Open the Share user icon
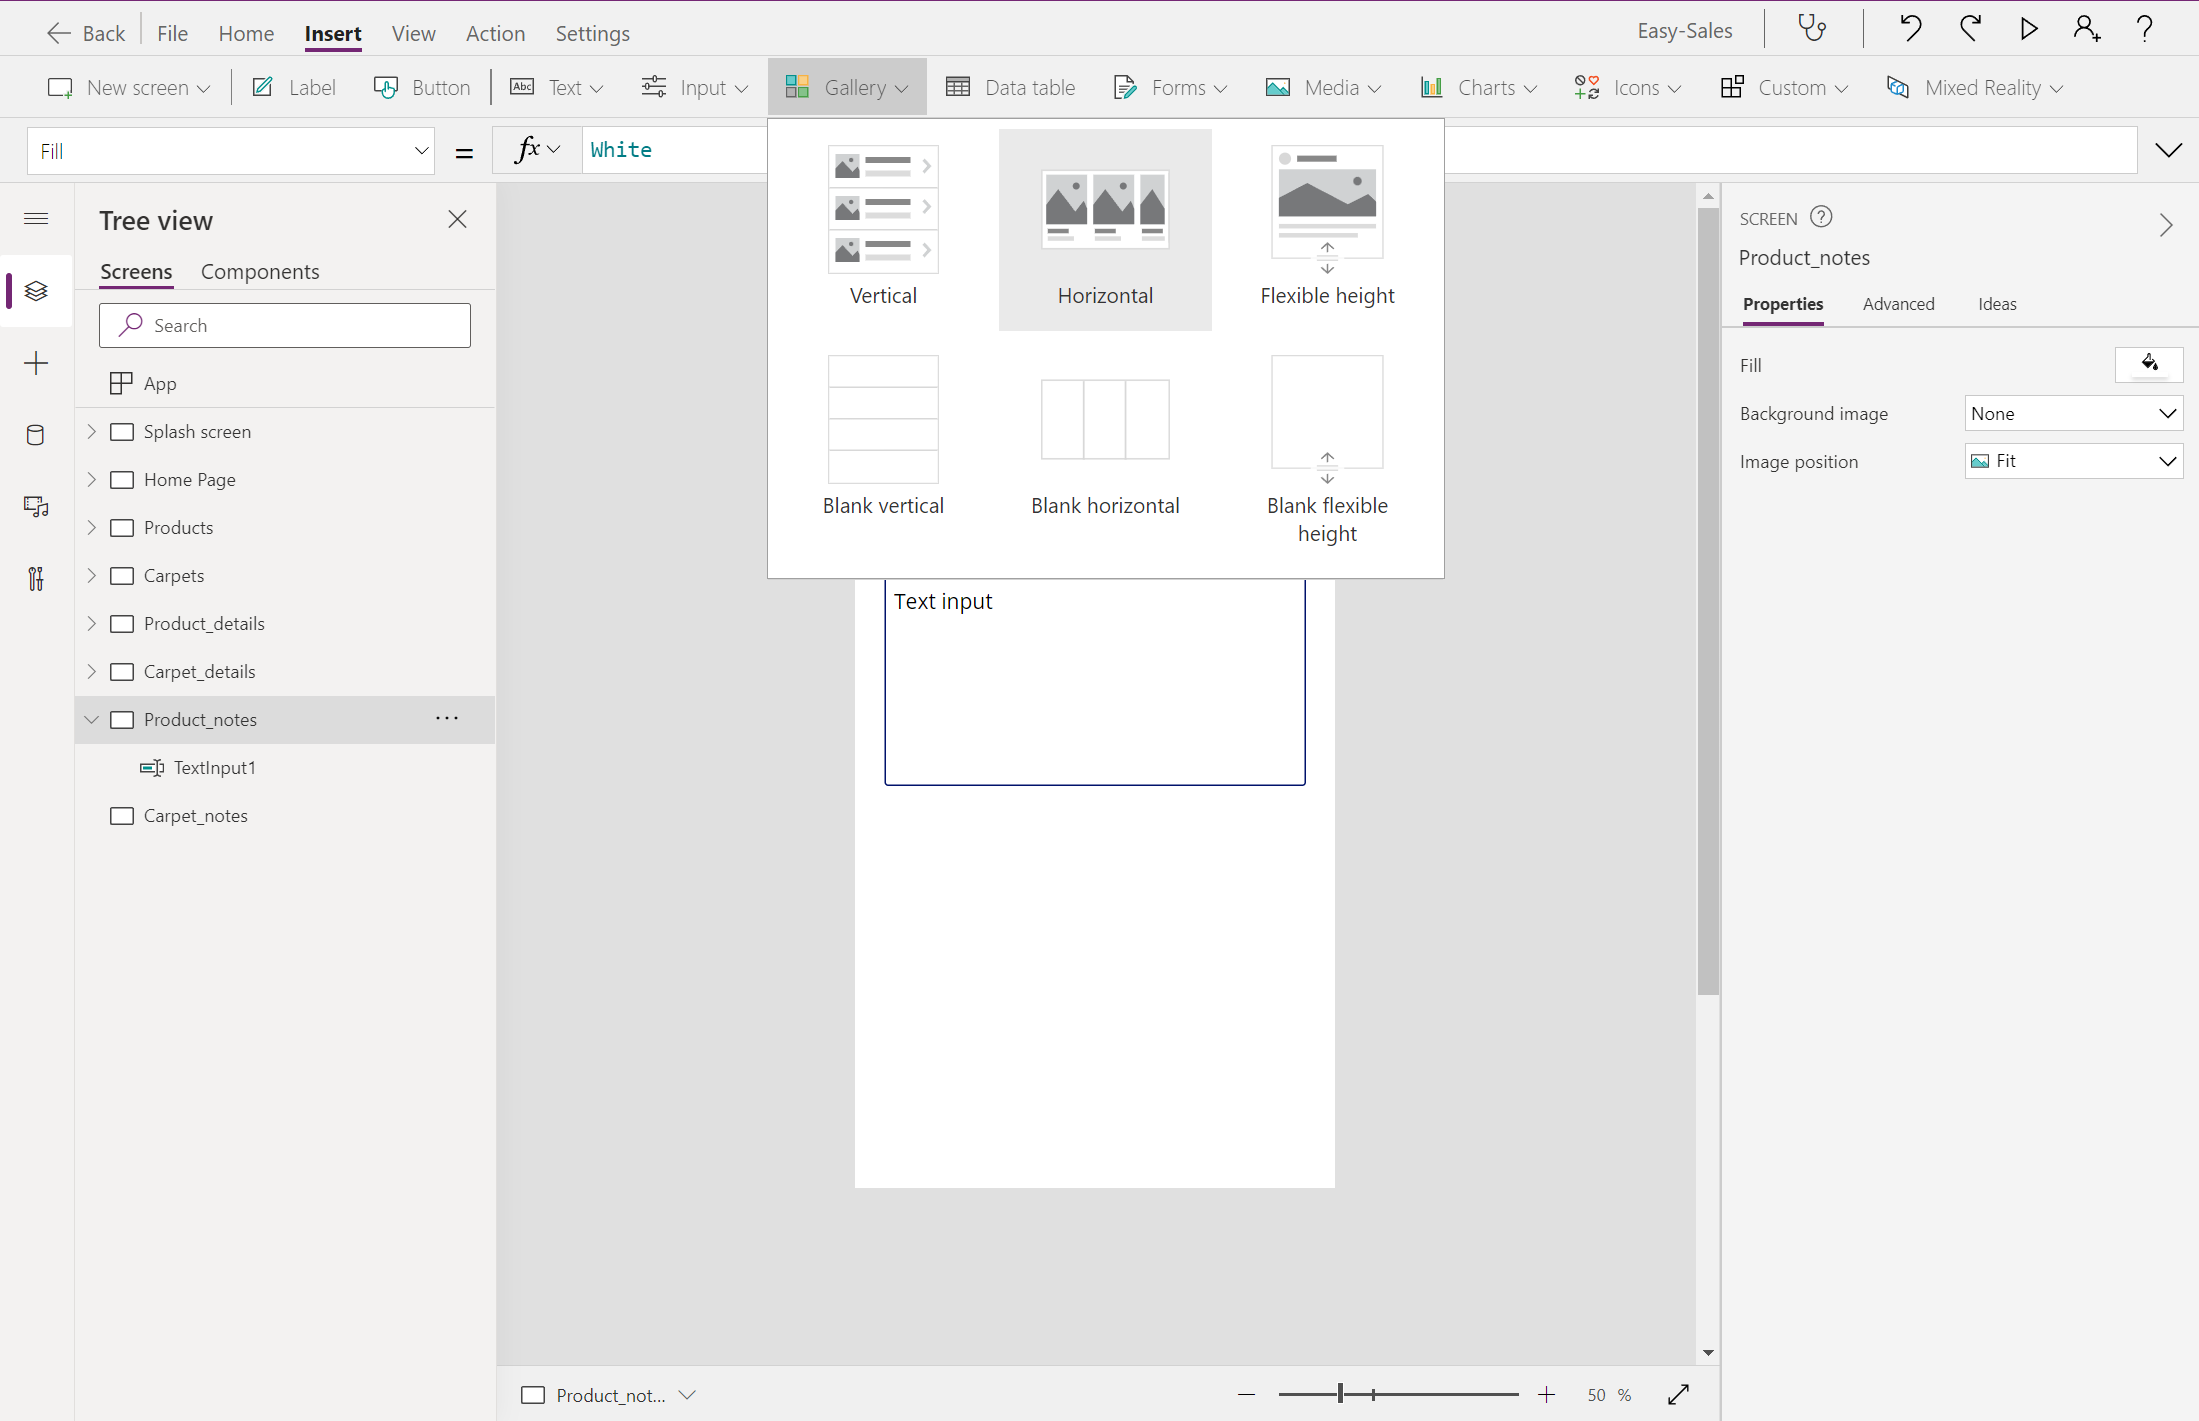Image resolution: width=2199 pixels, height=1421 pixels. click(2086, 29)
